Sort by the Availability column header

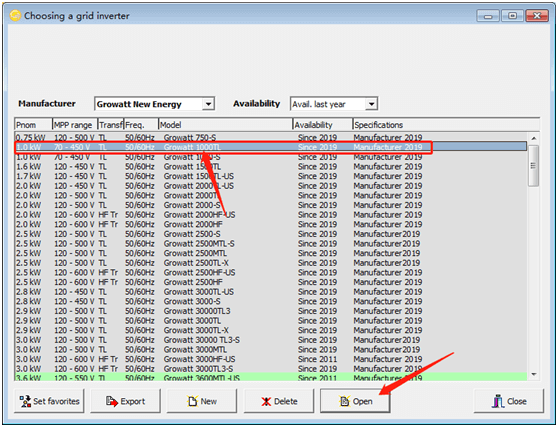(323, 125)
